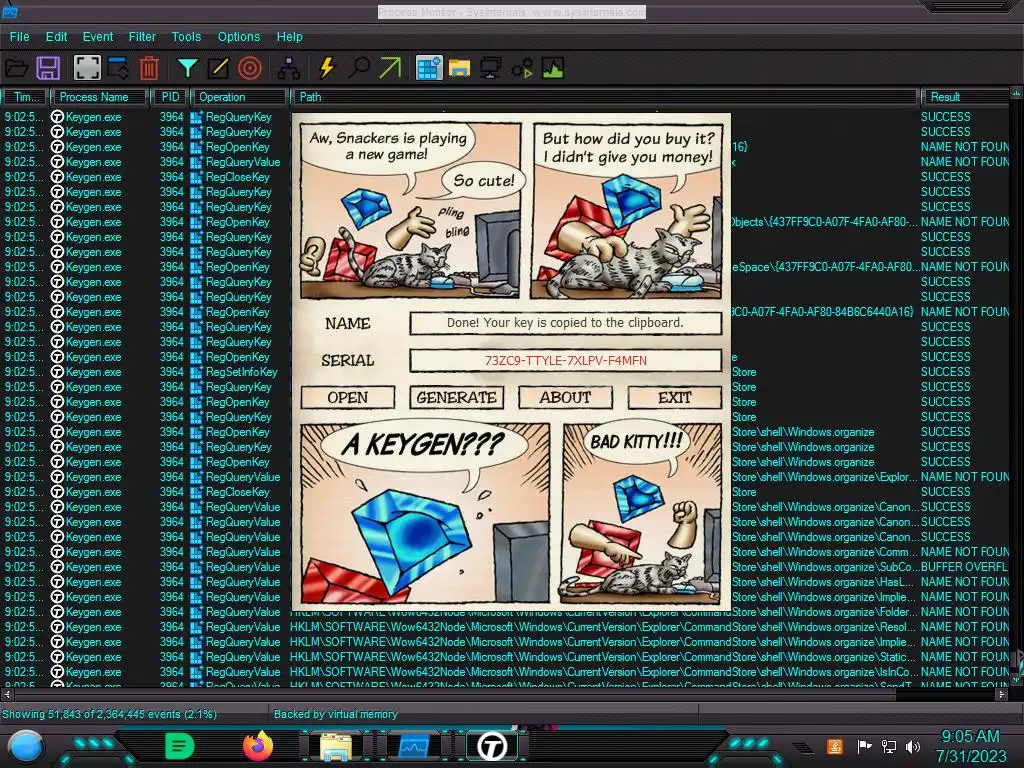
Task: Click the OPEN button in keygen
Action: click(x=348, y=397)
